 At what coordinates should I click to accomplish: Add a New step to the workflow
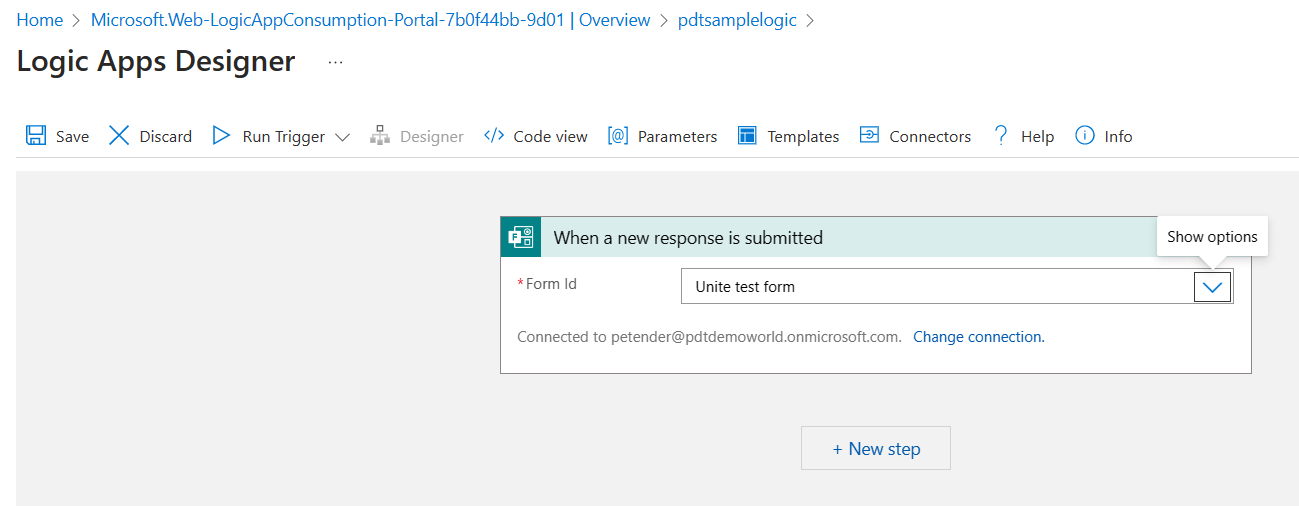pyautogui.click(x=875, y=449)
